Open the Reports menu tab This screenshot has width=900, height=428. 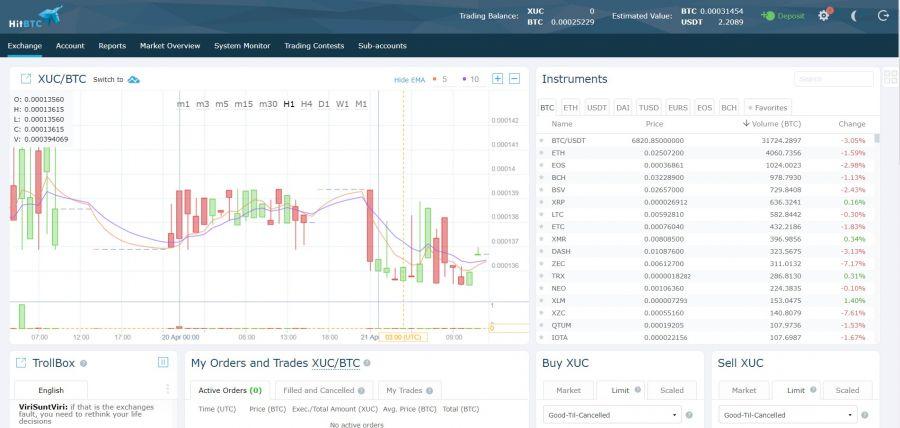(112, 46)
